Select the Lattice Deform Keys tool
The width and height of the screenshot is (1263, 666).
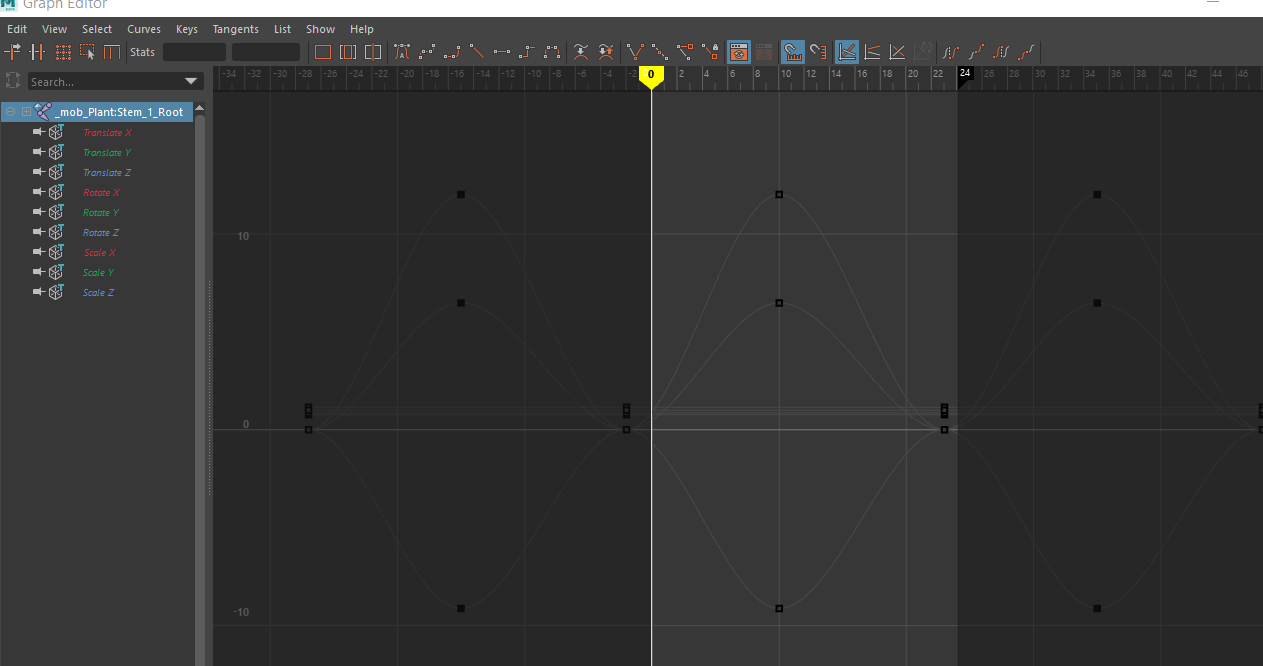[62, 51]
